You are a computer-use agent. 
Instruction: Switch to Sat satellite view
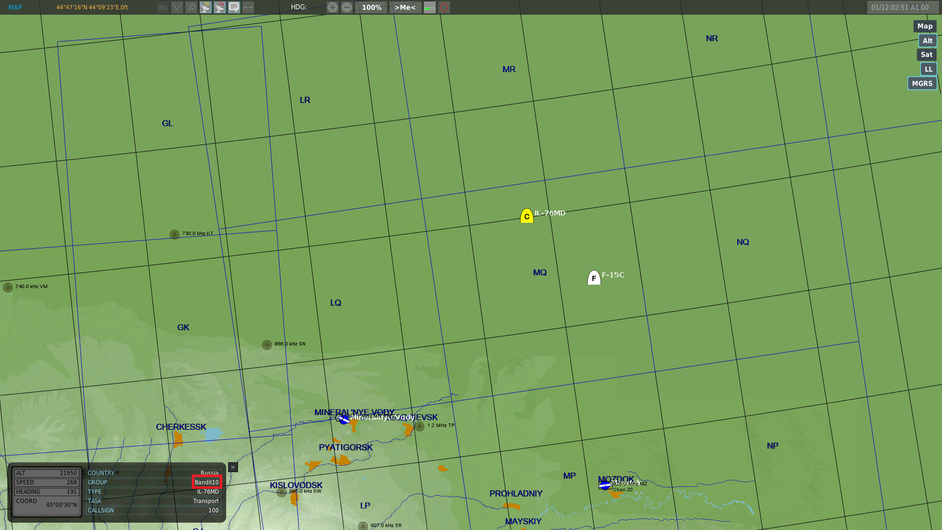click(927, 55)
